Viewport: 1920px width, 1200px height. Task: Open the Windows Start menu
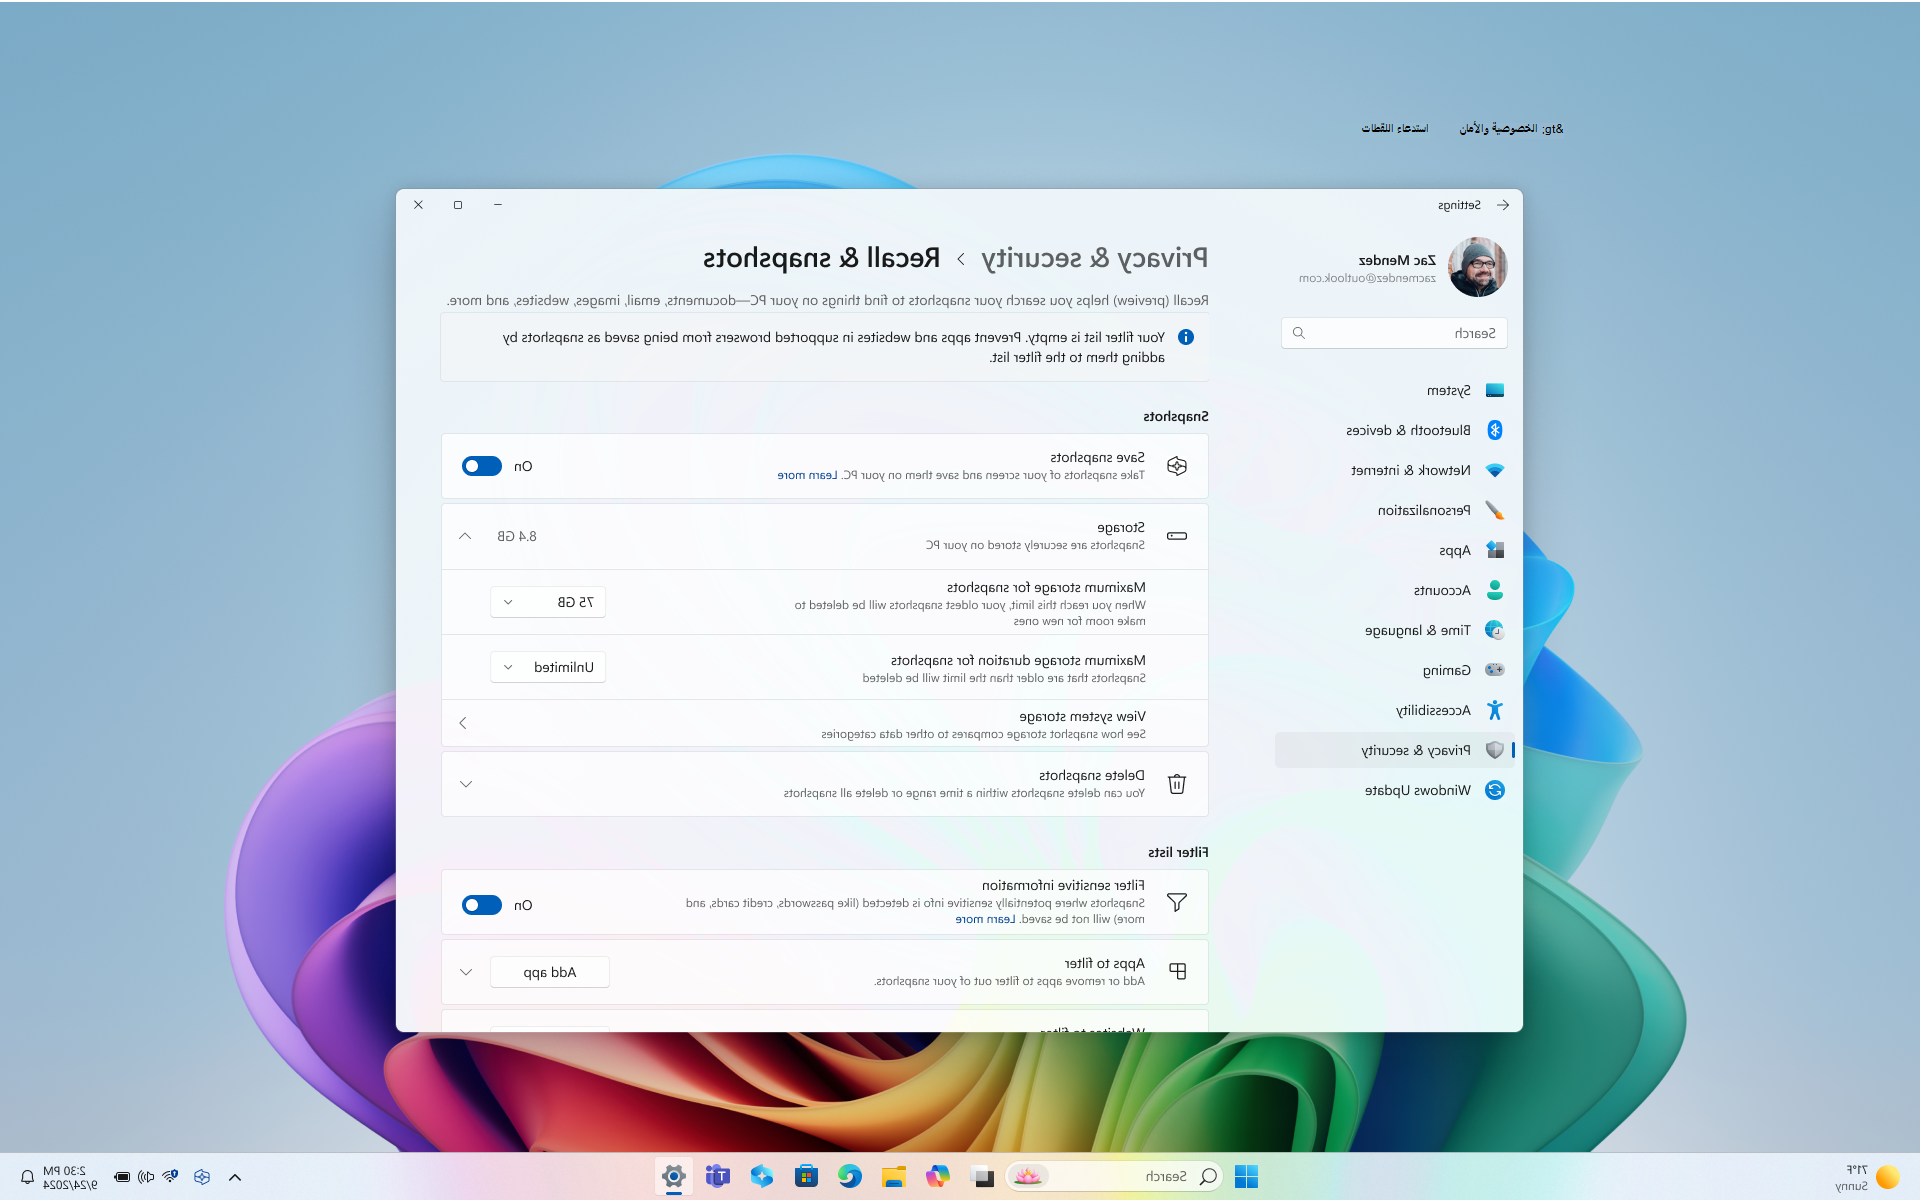(x=1246, y=1177)
